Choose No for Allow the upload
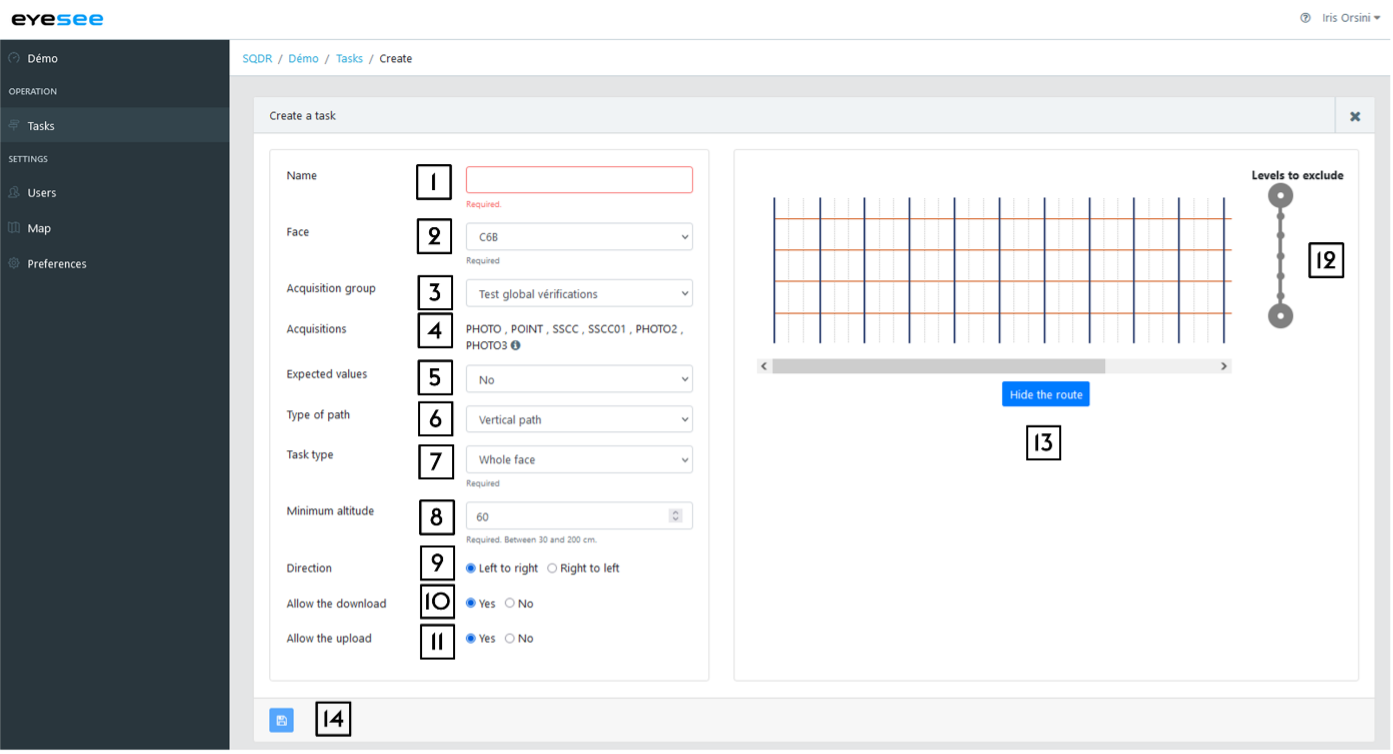The image size is (1393, 754). 510,639
